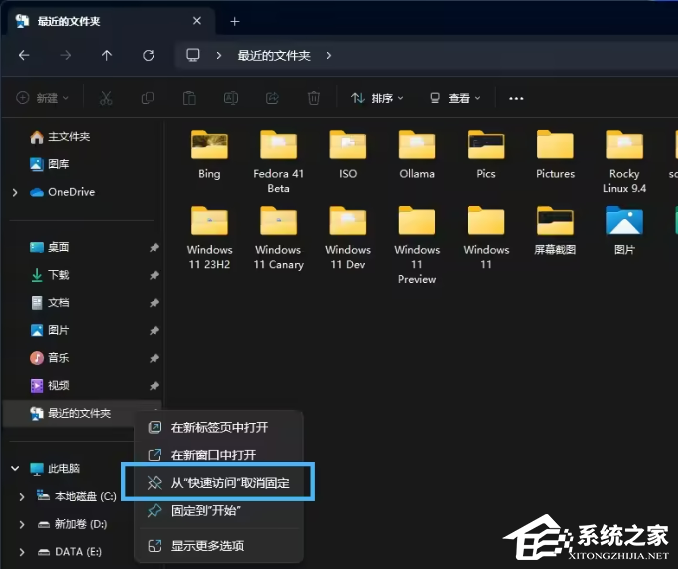The height and width of the screenshot is (569, 678).
Task: Select the Pics folder
Action: point(486,155)
